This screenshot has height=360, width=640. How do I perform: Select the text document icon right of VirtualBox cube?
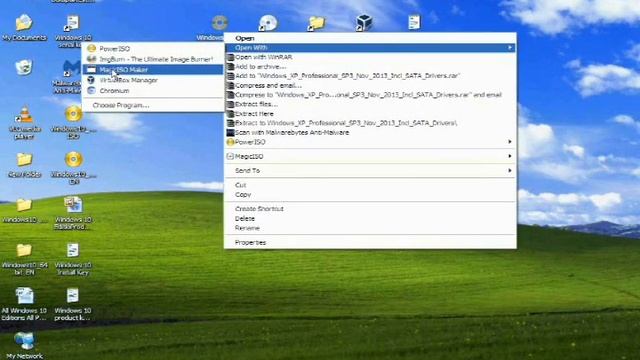(x=414, y=22)
